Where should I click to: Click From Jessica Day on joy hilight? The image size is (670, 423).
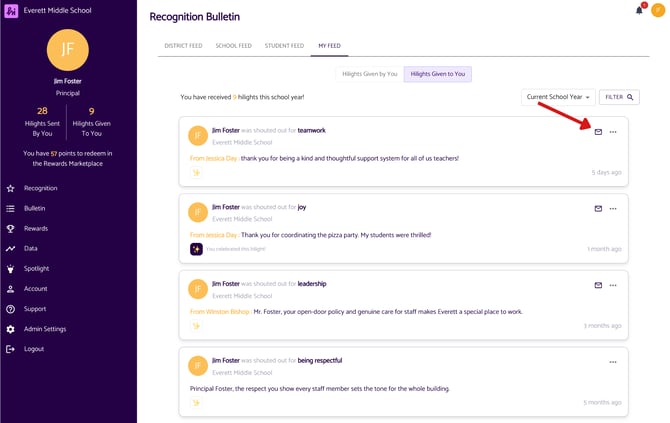point(214,235)
